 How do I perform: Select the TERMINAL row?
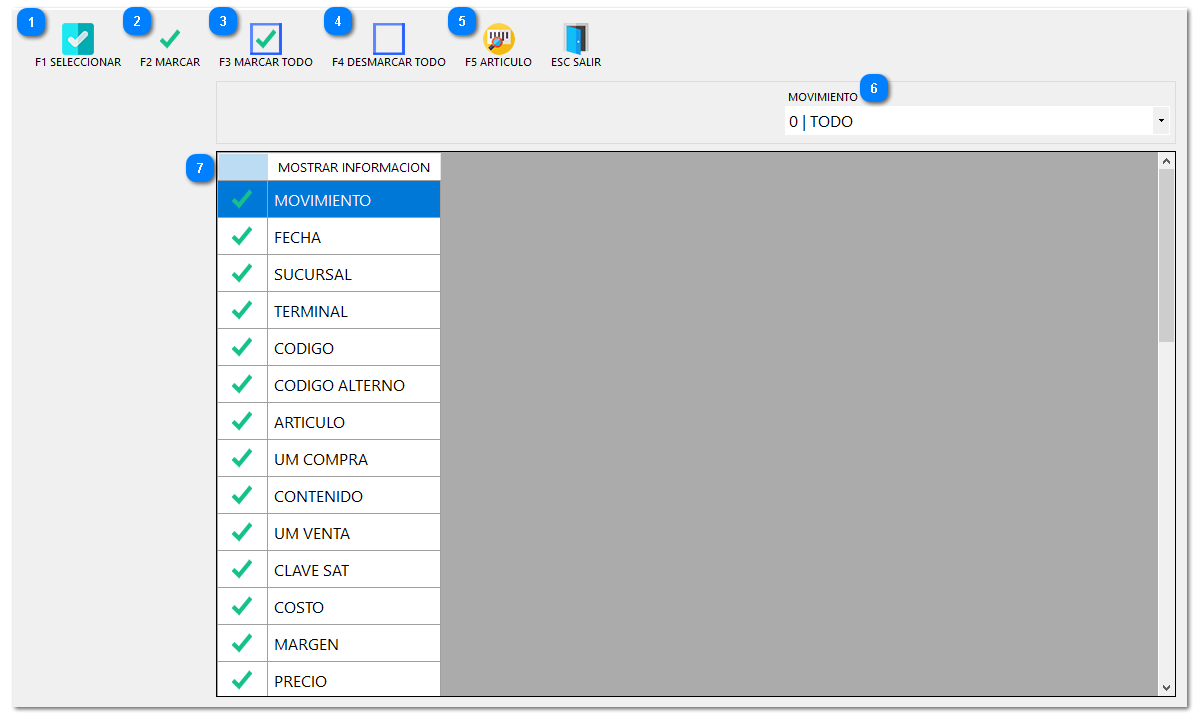click(x=353, y=311)
